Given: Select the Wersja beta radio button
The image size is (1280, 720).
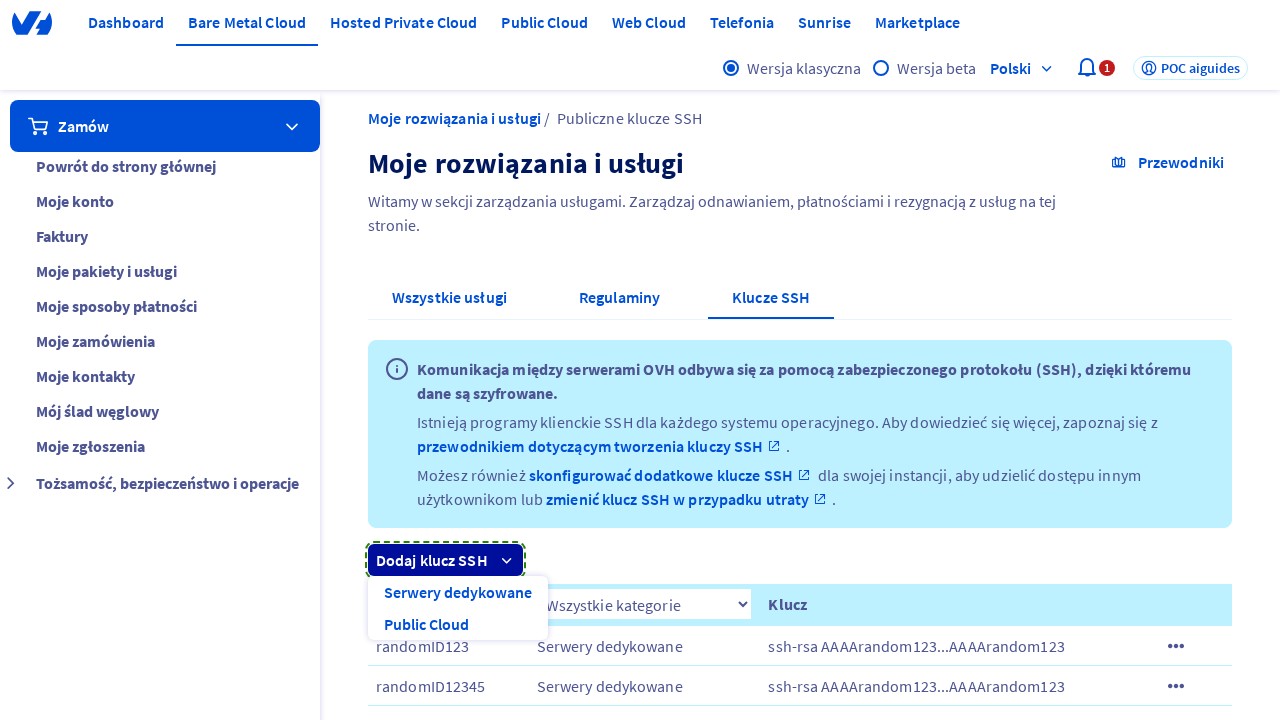Looking at the screenshot, I should 881,68.
